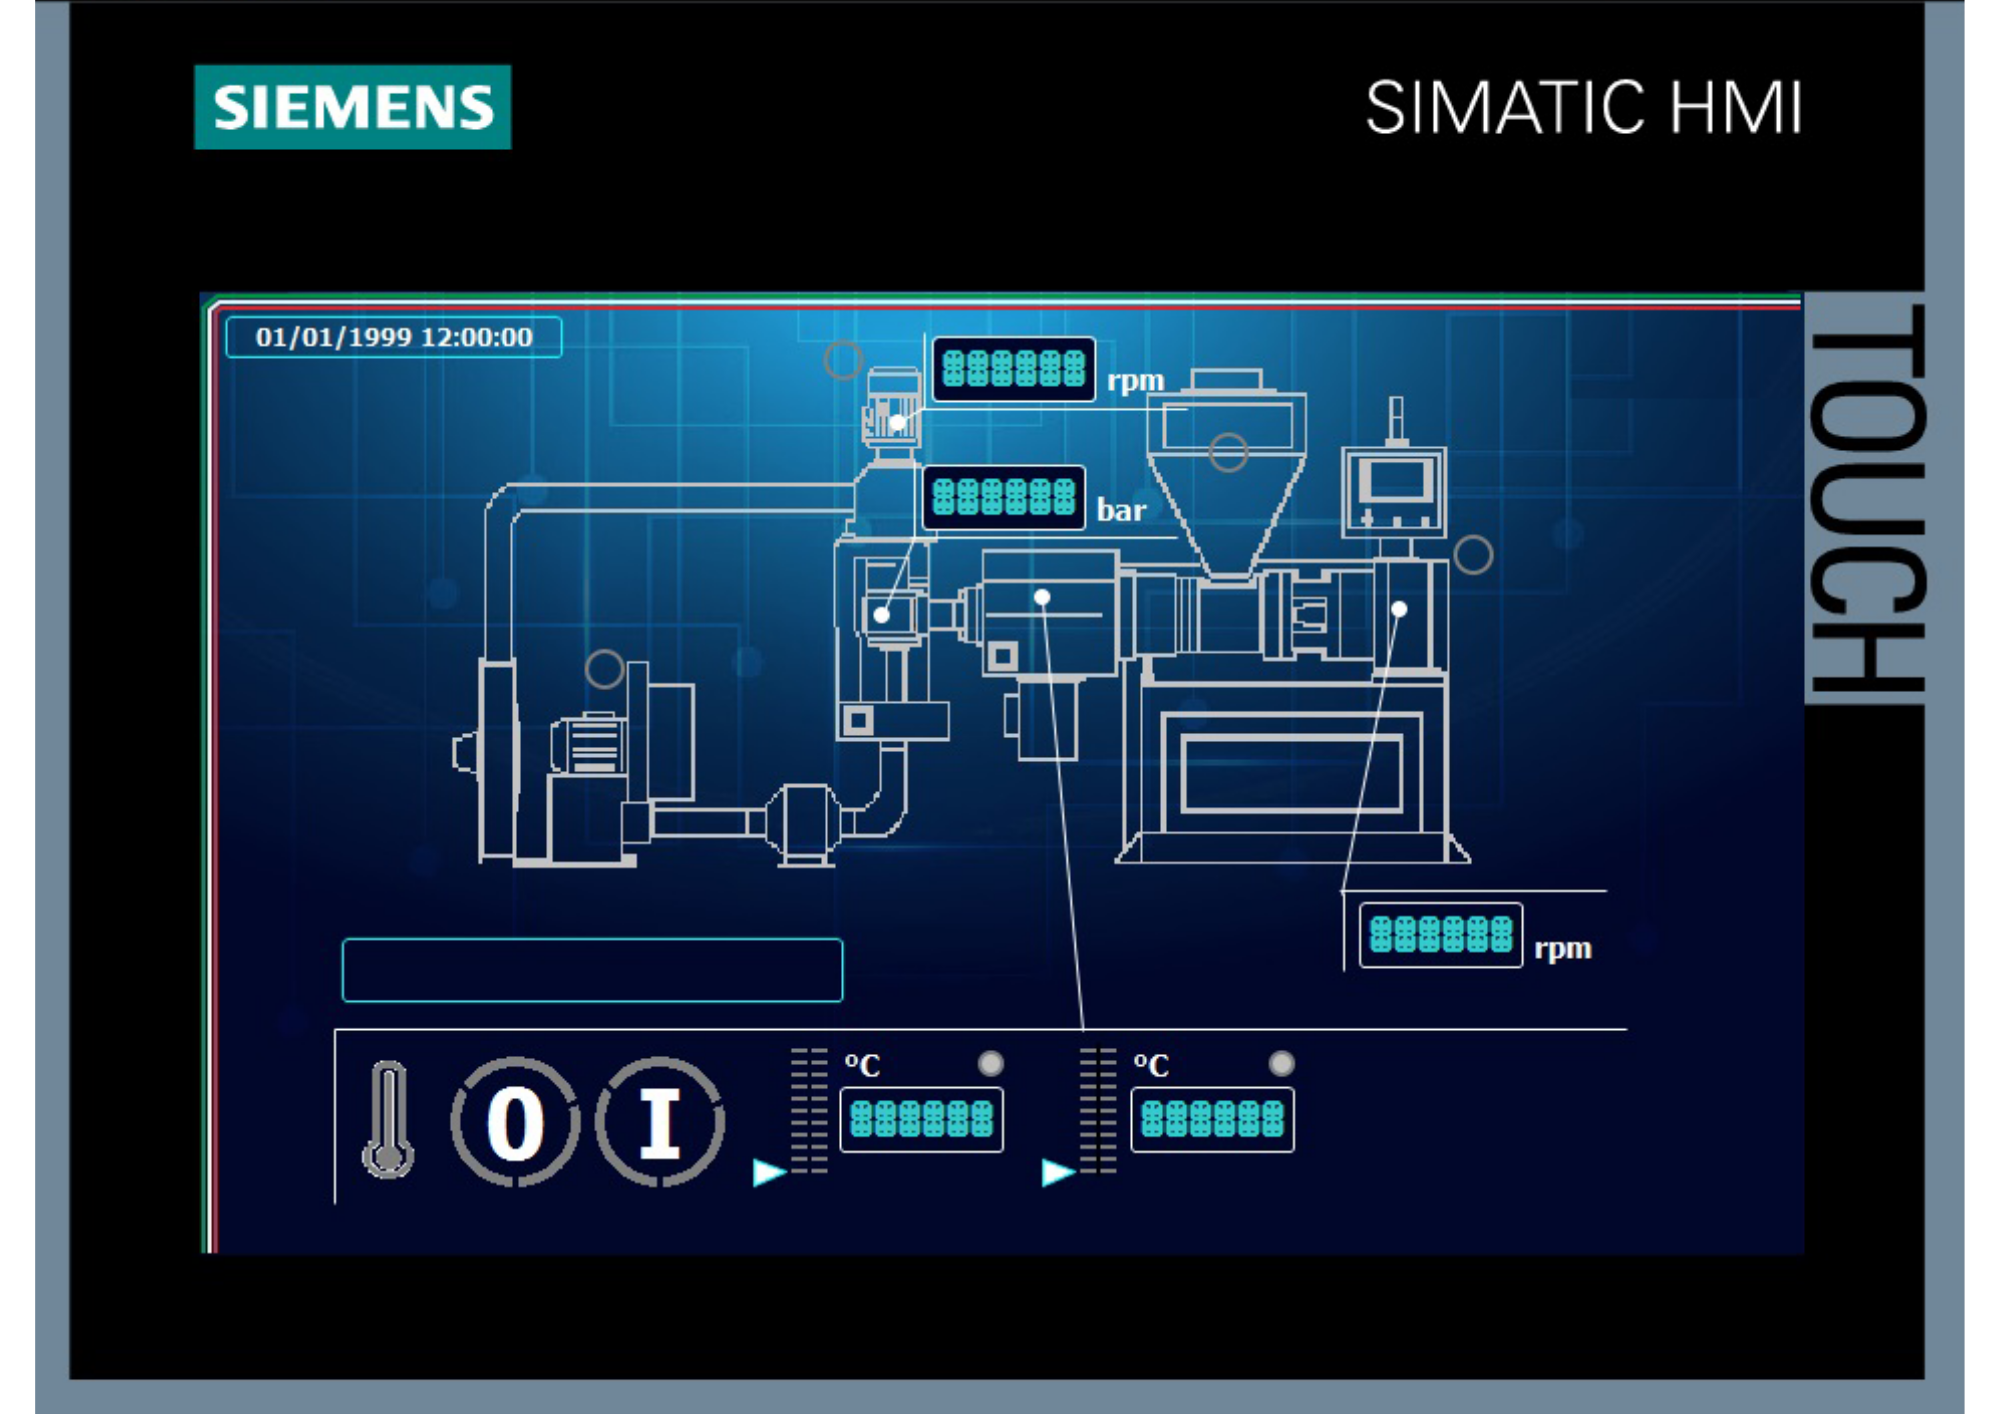Select the inline coupling on the lower pipe
Viewport: 2000px width, 1414px height.
coord(802,824)
